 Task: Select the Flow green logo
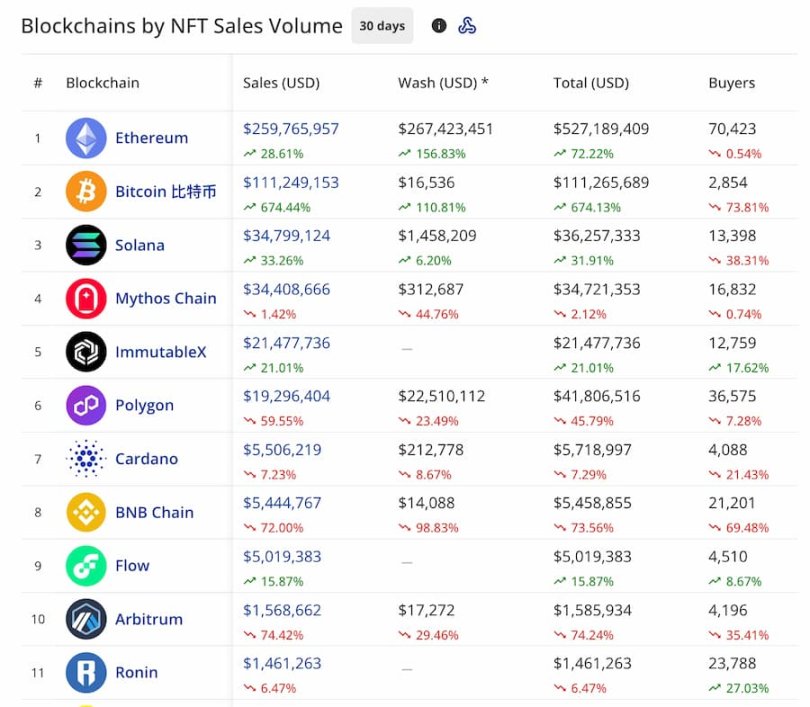coord(86,566)
